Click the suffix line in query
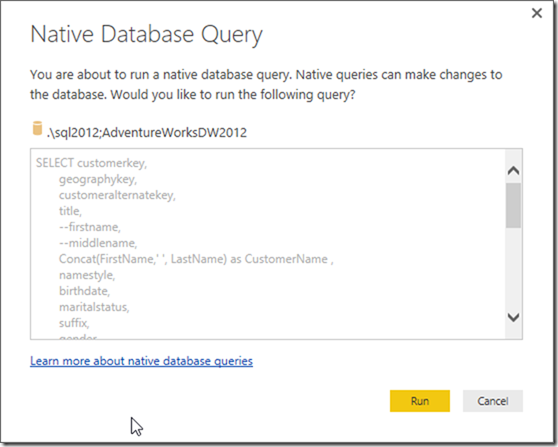 click(x=74, y=323)
